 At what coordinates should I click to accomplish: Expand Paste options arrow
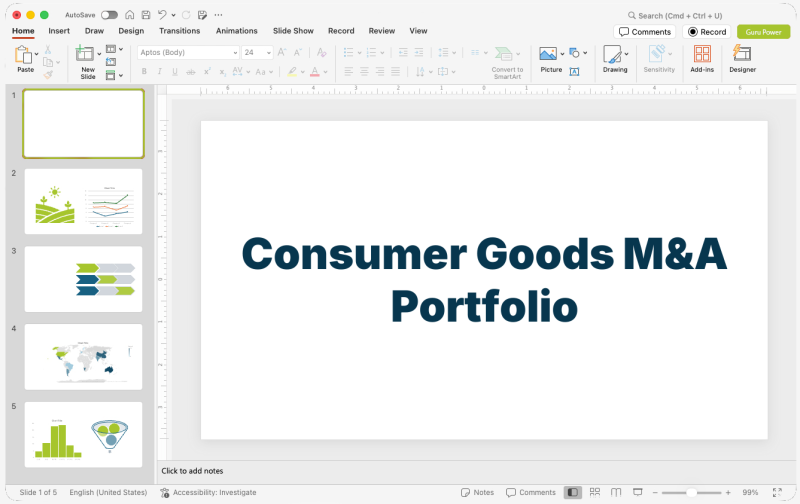36,54
